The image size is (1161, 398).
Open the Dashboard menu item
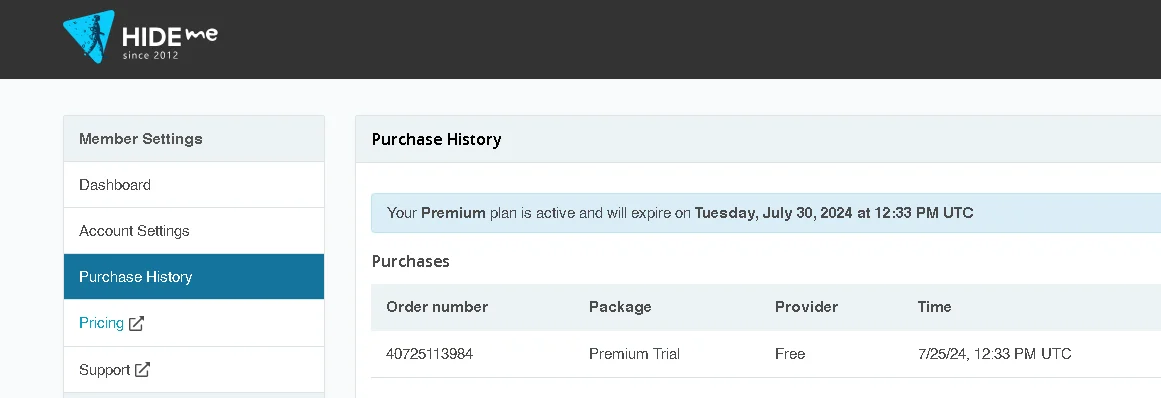point(194,185)
